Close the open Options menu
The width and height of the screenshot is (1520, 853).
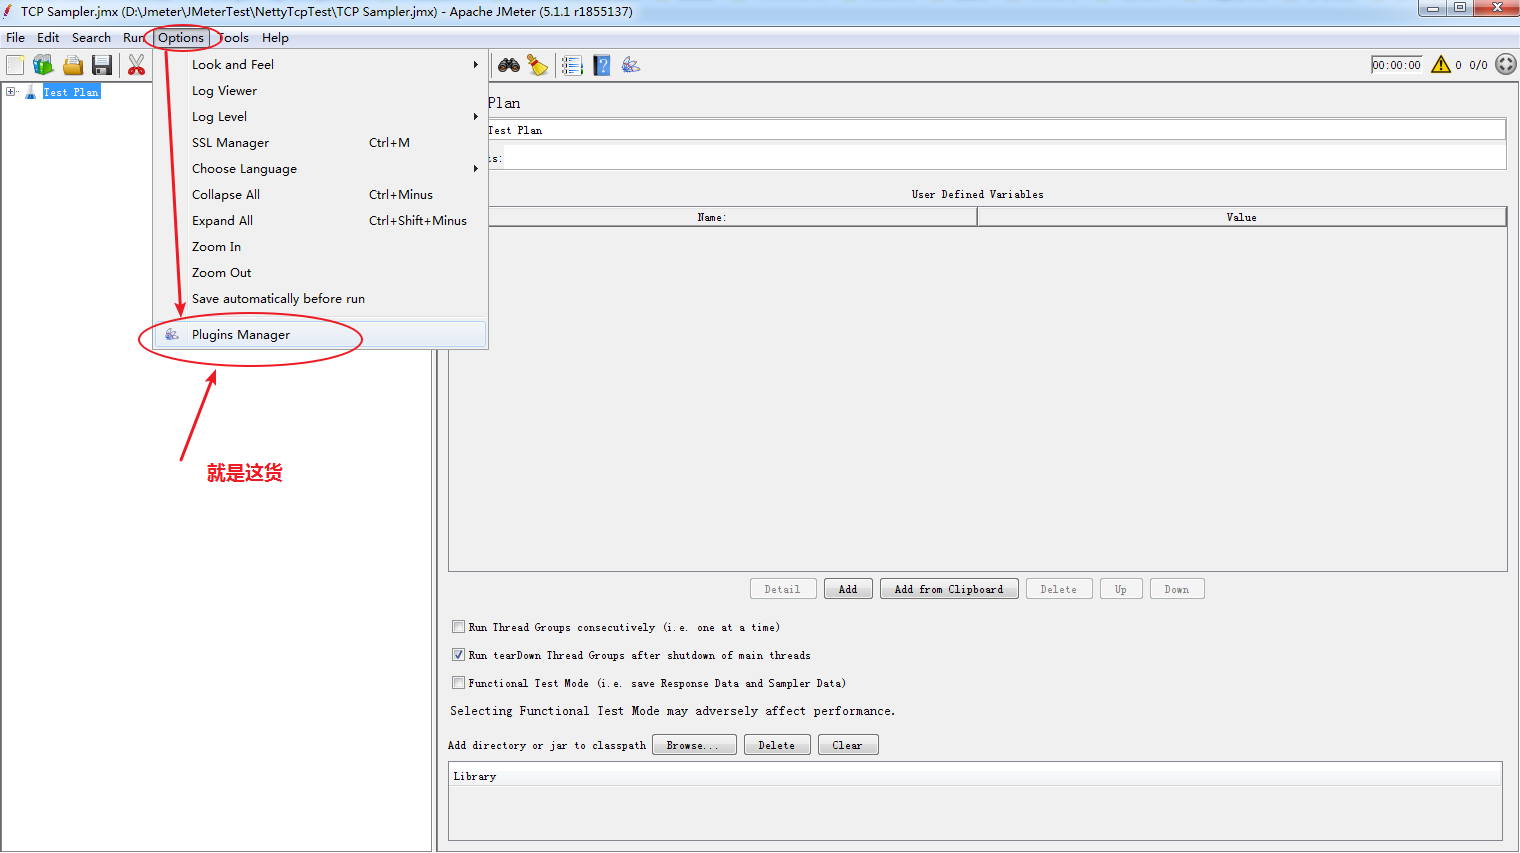[181, 38]
